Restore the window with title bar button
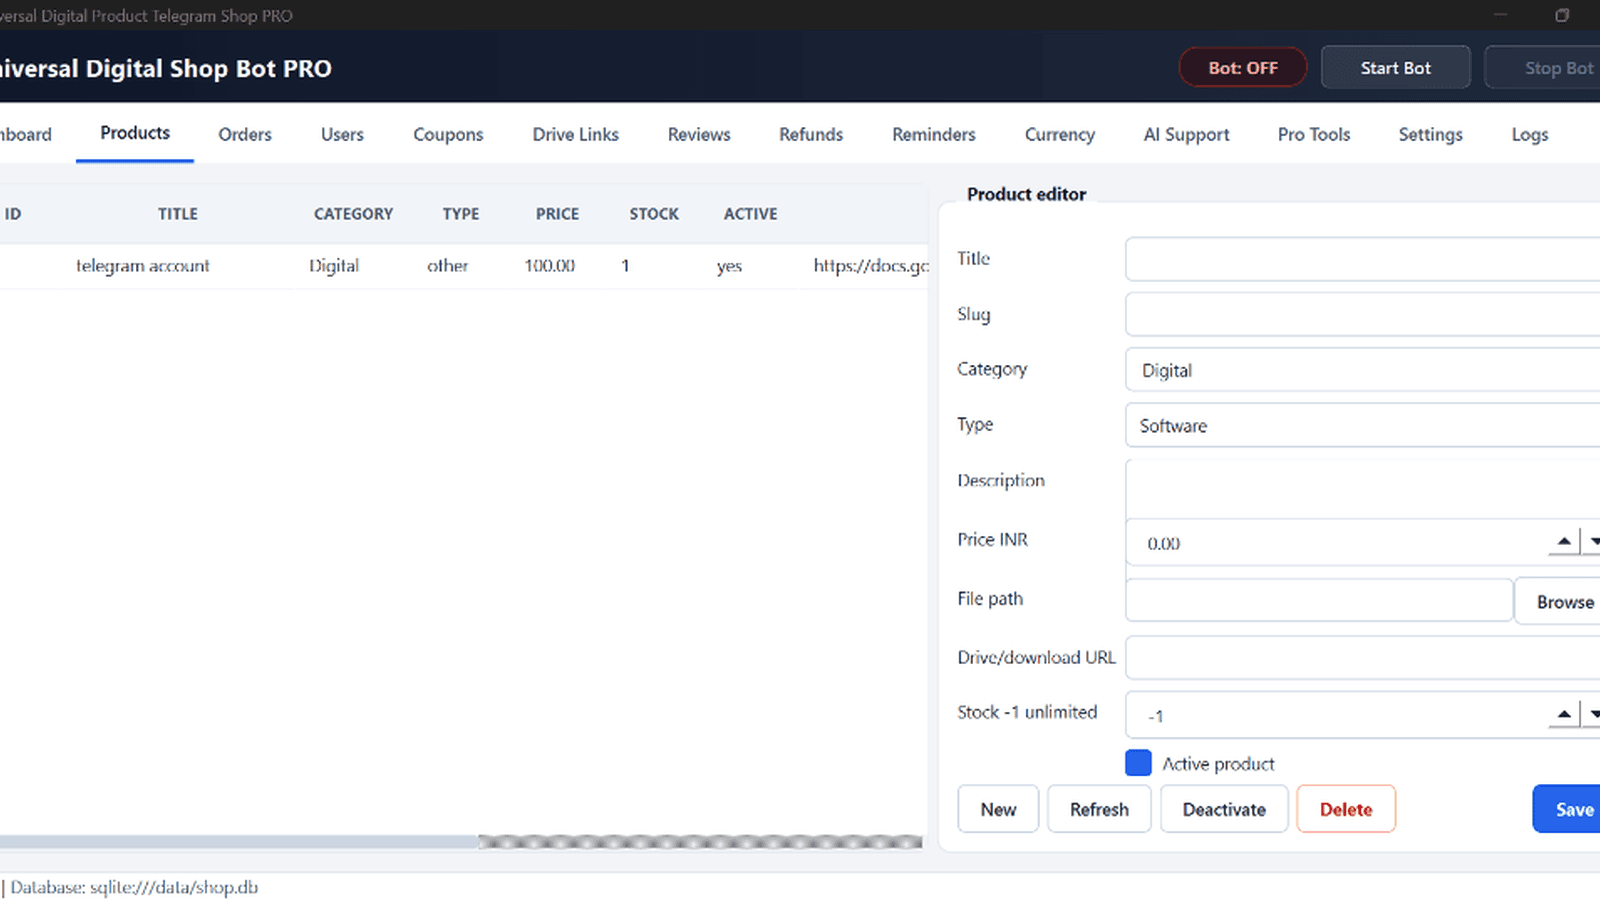Screen dimensions: 1600x900 tap(1562, 15)
